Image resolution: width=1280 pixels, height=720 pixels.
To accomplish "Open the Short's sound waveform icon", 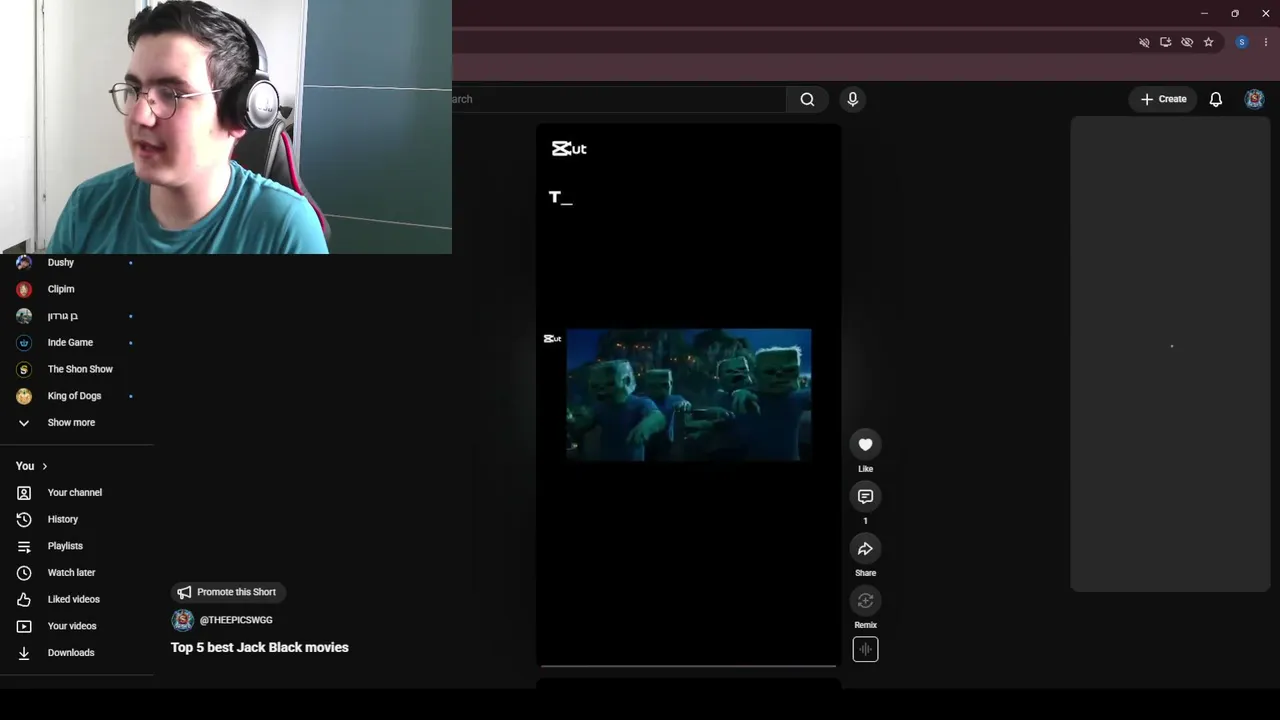I will click(865, 650).
